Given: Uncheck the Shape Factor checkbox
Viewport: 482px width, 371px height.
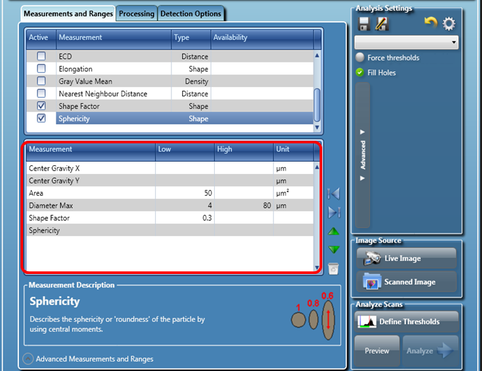Looking at the screenshot, I should pos(41,106).
